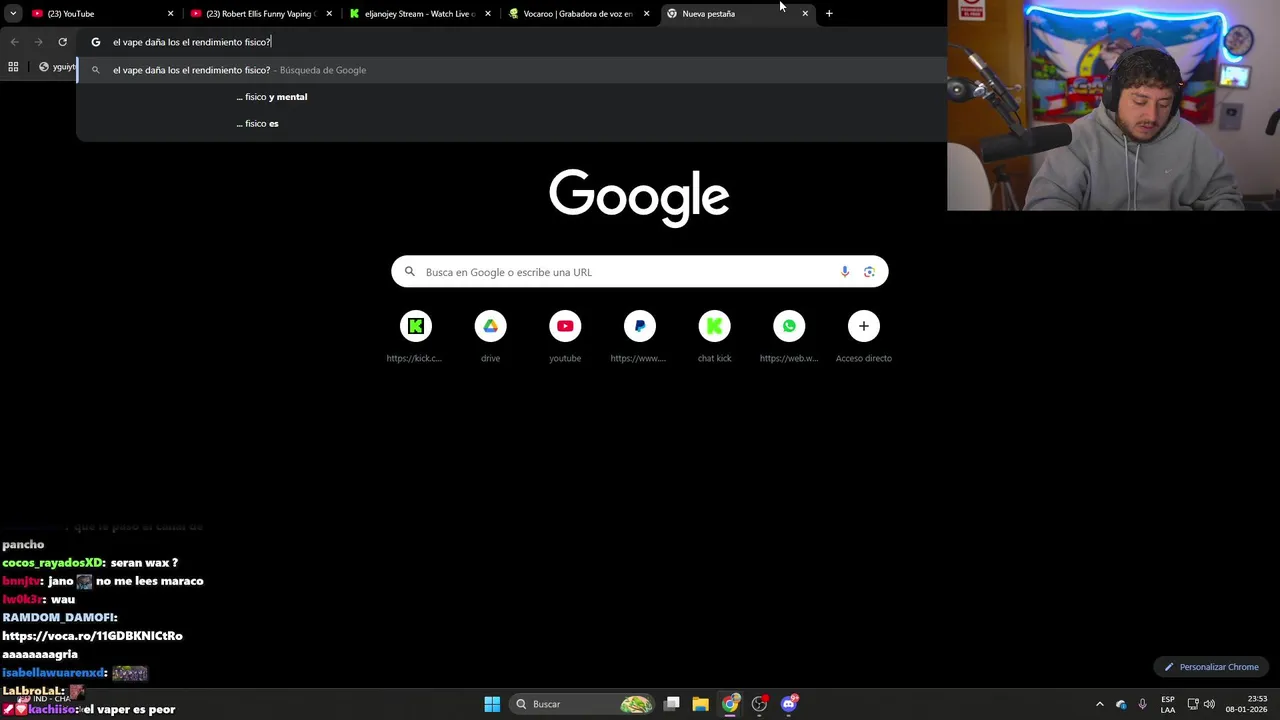Open Discord from the taskbar
Viewport: 1280px width, 720px height.
click(x=789, y=704)
